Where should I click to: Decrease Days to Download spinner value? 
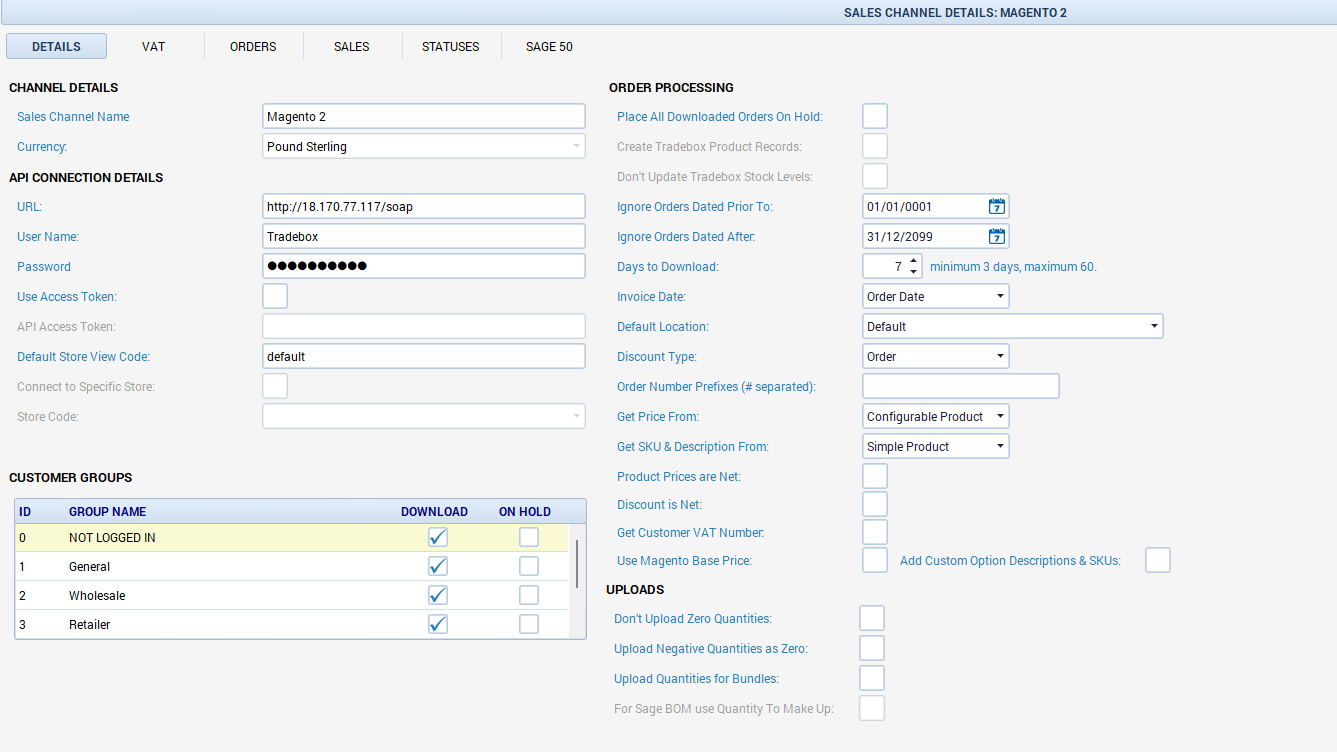pyautogui.click(x=914, y=273)
